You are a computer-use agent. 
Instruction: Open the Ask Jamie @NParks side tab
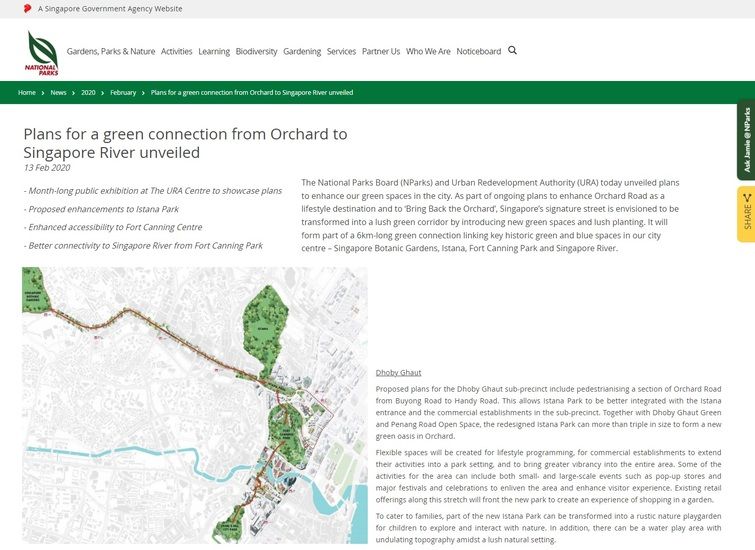pos(745,140)
